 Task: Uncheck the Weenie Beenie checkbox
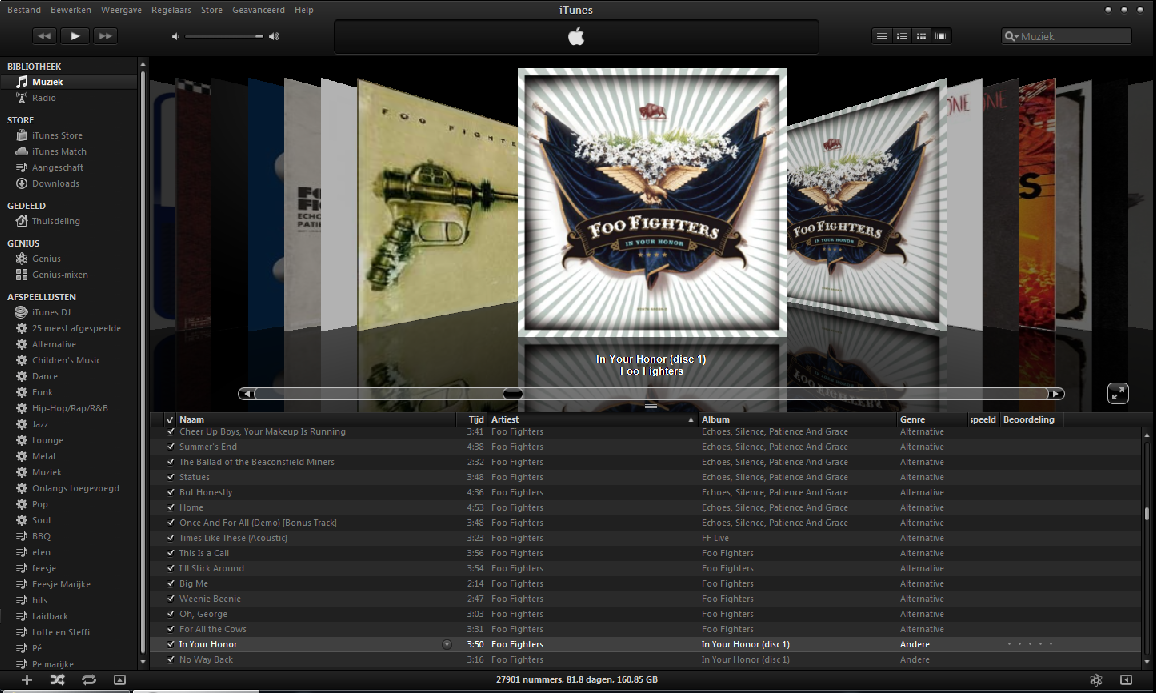click(x=170, y=599)
